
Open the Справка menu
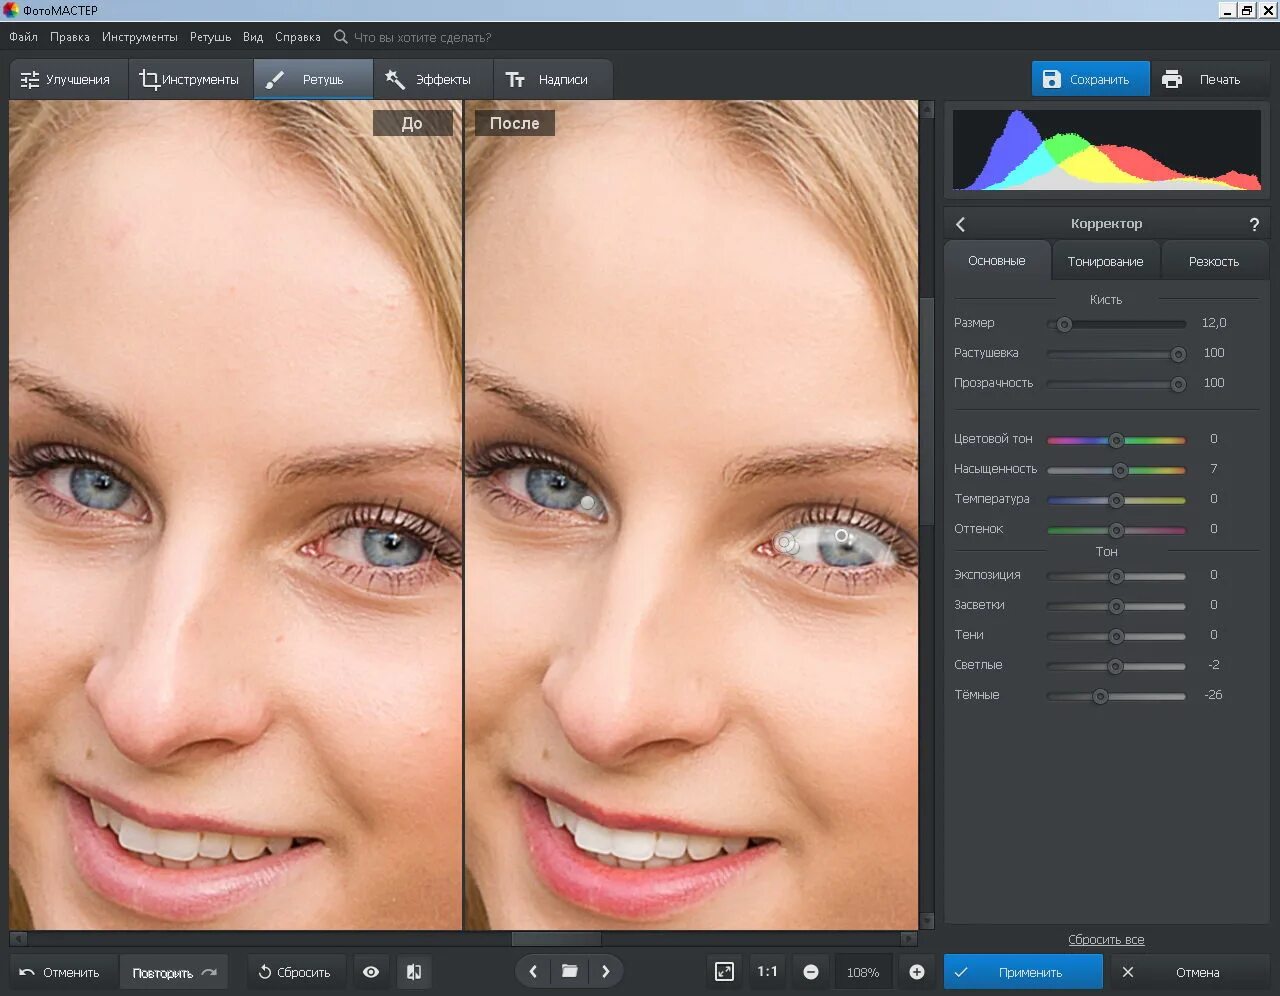[x=298, y=37]
